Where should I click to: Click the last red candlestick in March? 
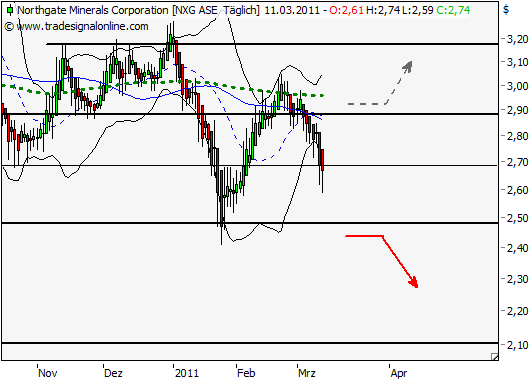[322, 160]
